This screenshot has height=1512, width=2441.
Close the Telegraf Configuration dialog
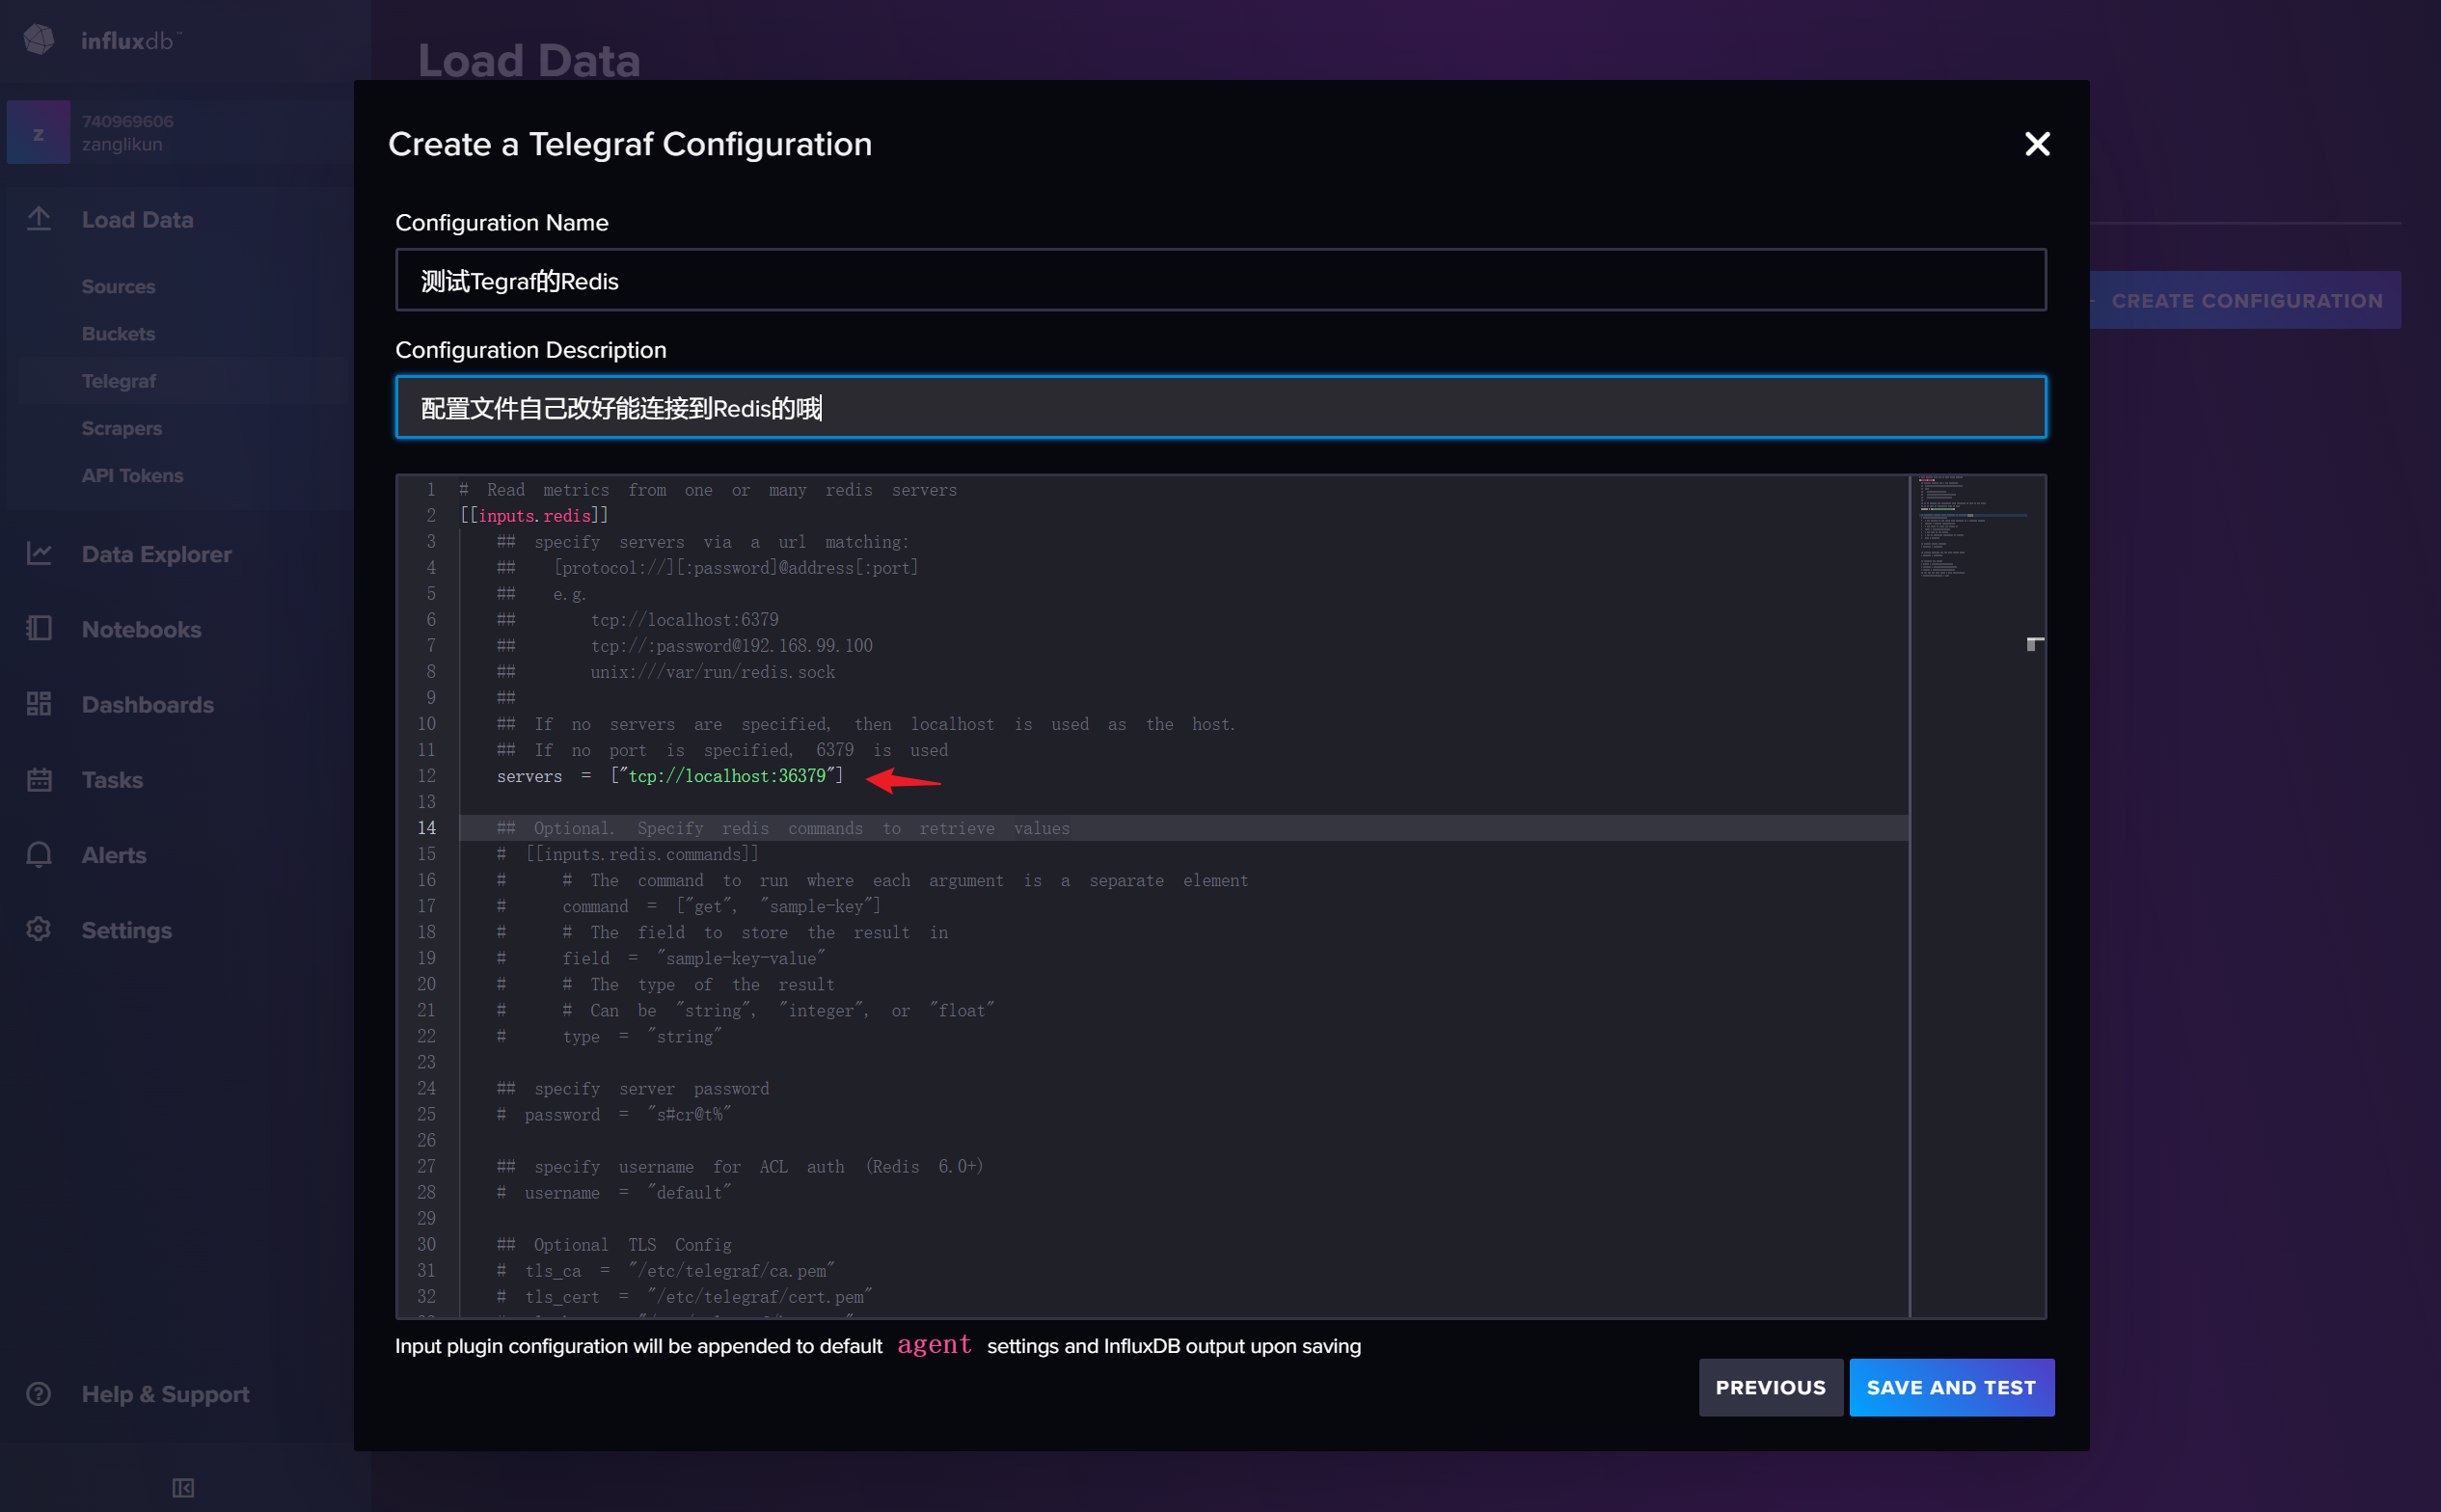pos(2036,144)
